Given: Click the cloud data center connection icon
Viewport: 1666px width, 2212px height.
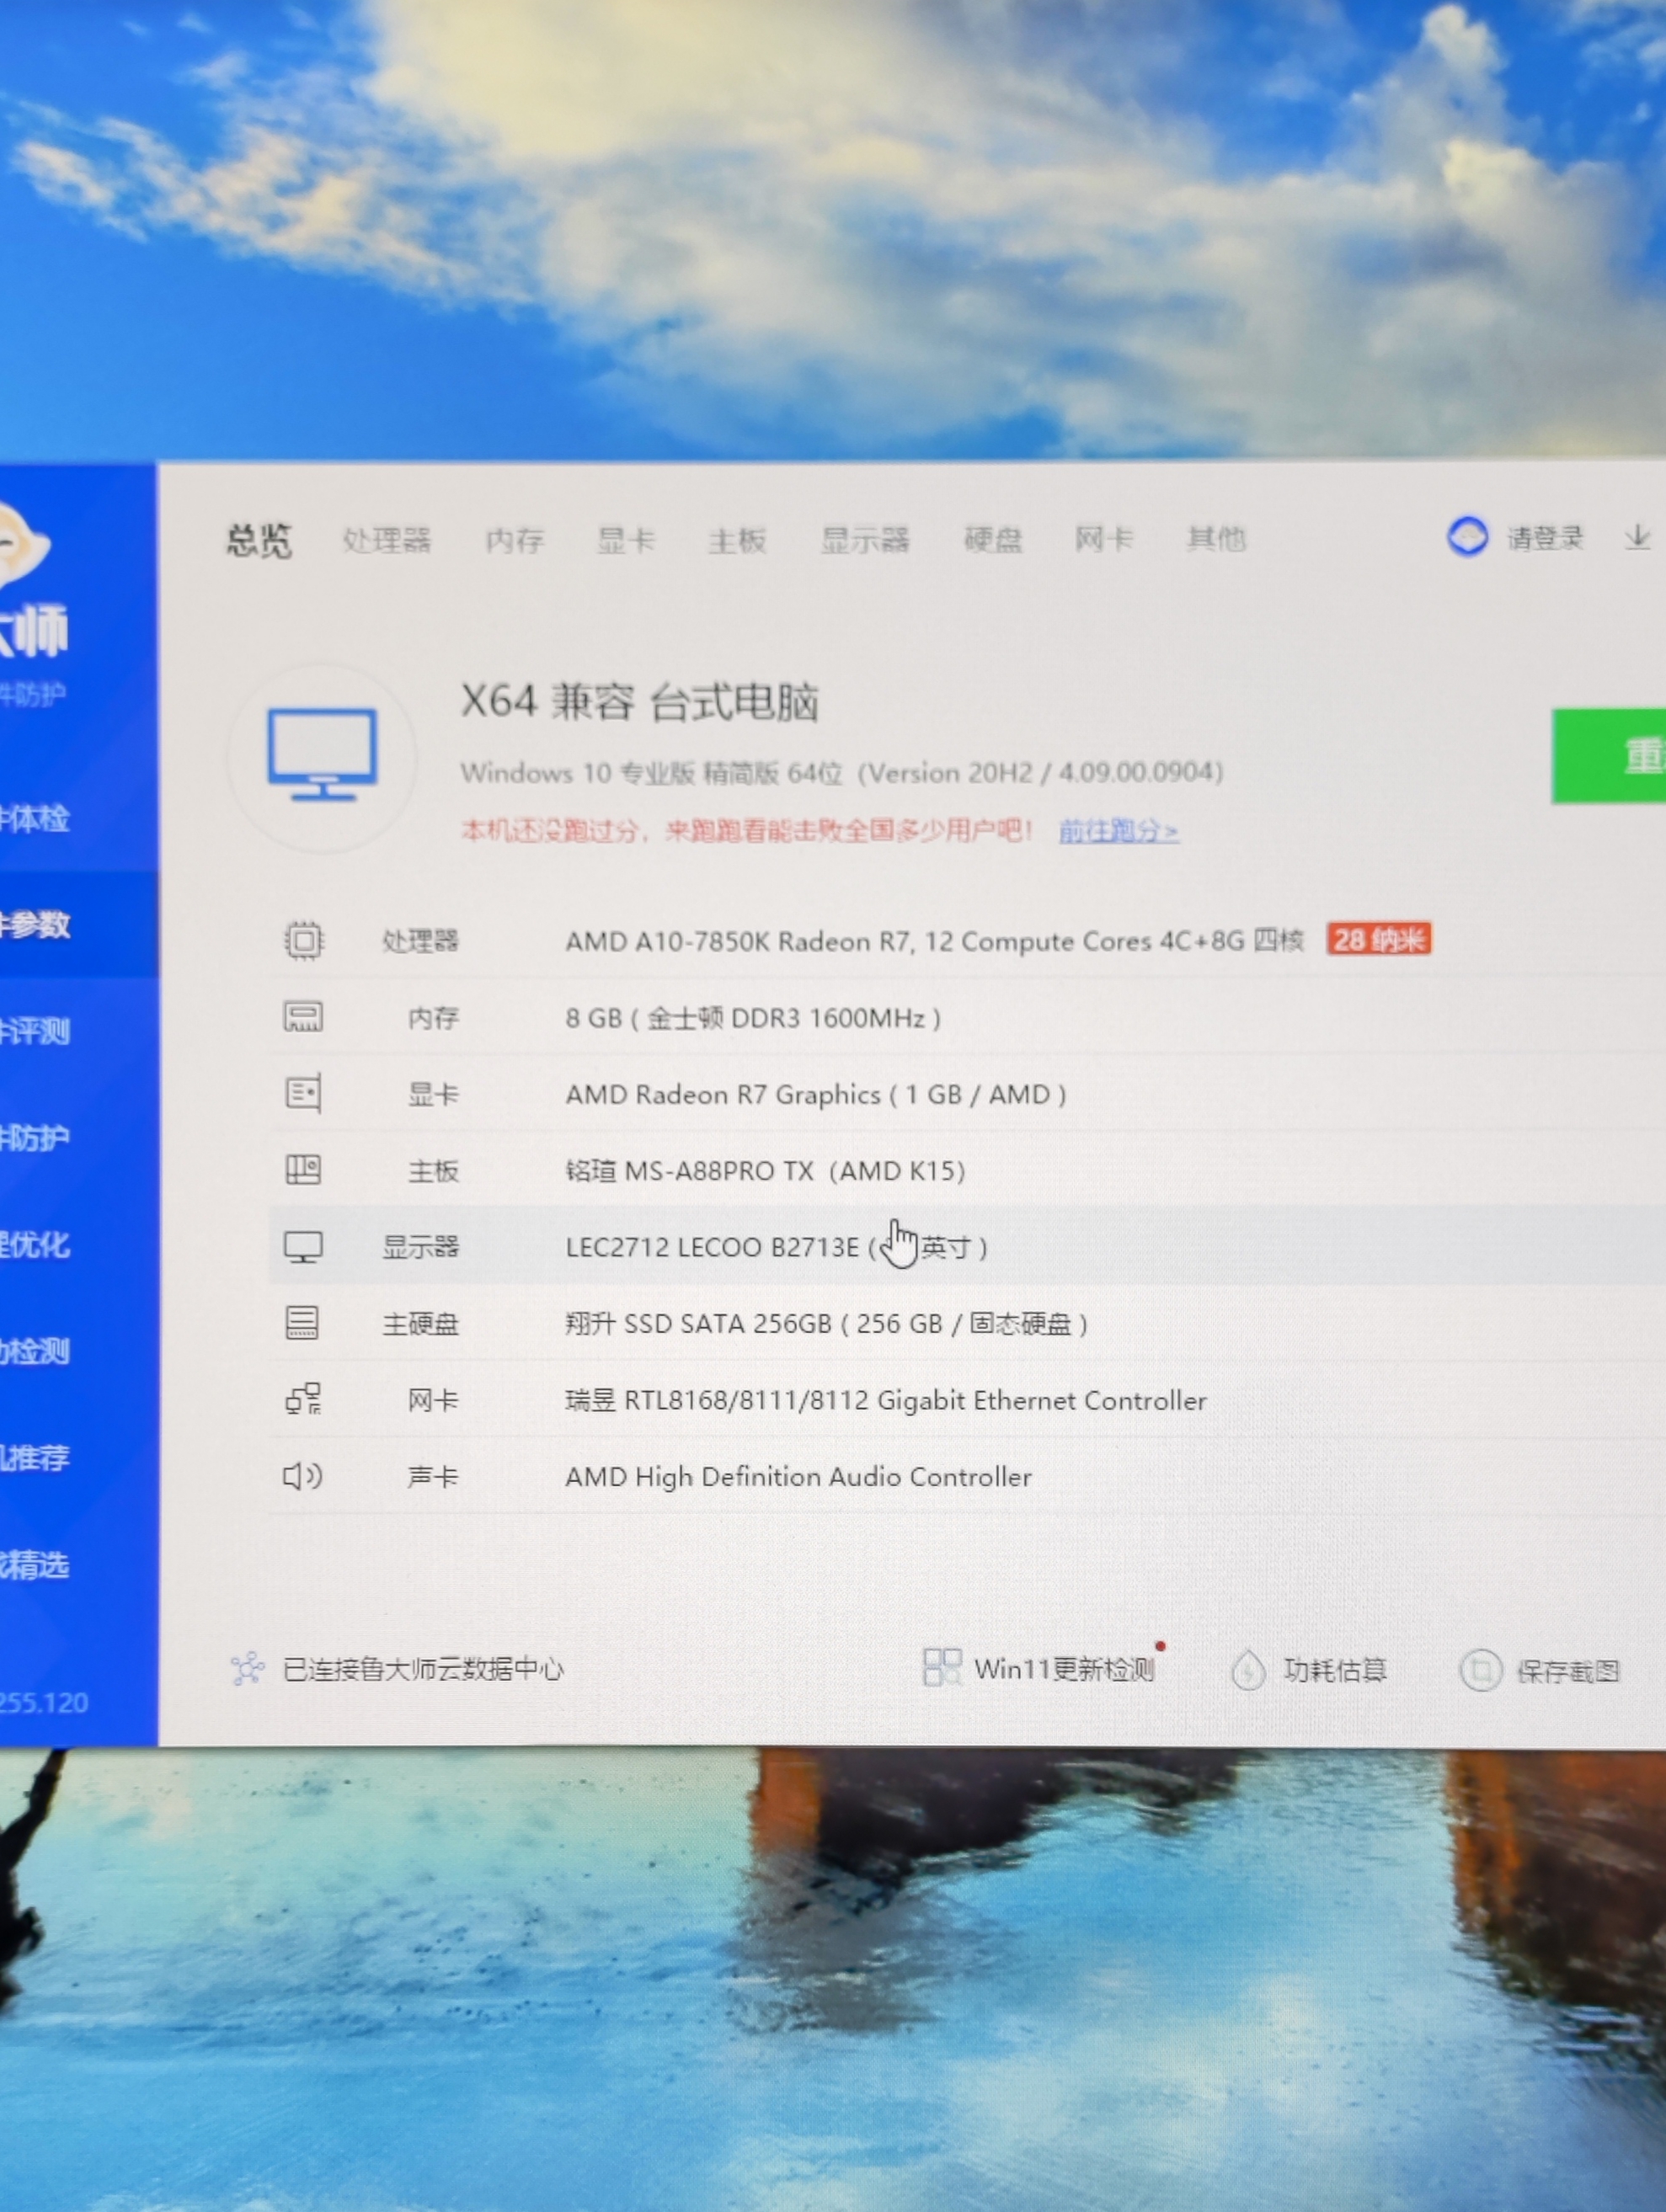Looking at the screenshot, I should pyautogui.click(x=247, y=1668).
